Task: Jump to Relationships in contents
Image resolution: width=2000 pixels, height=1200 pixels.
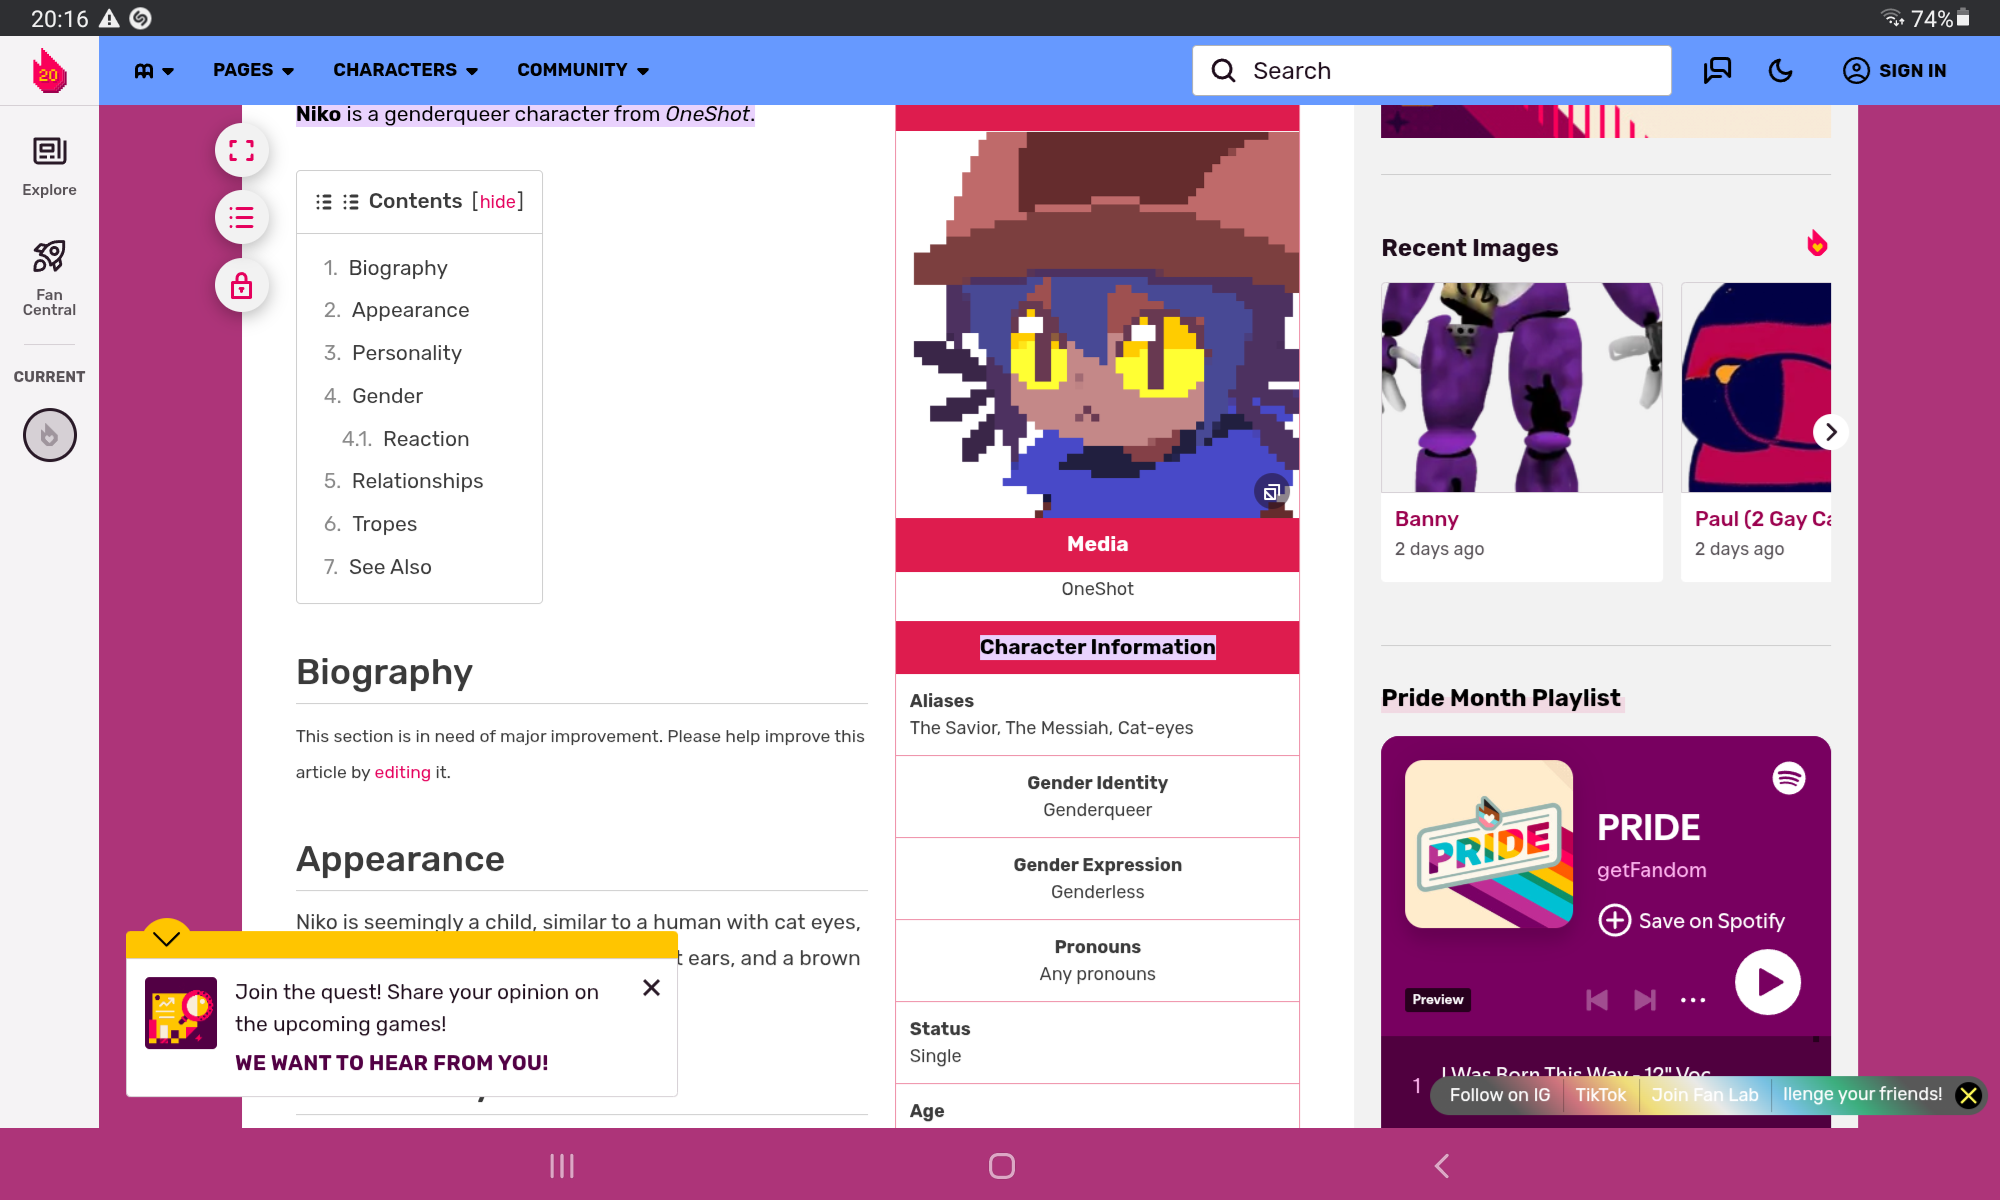Action: pyautogui.click(x=417, y=481)
